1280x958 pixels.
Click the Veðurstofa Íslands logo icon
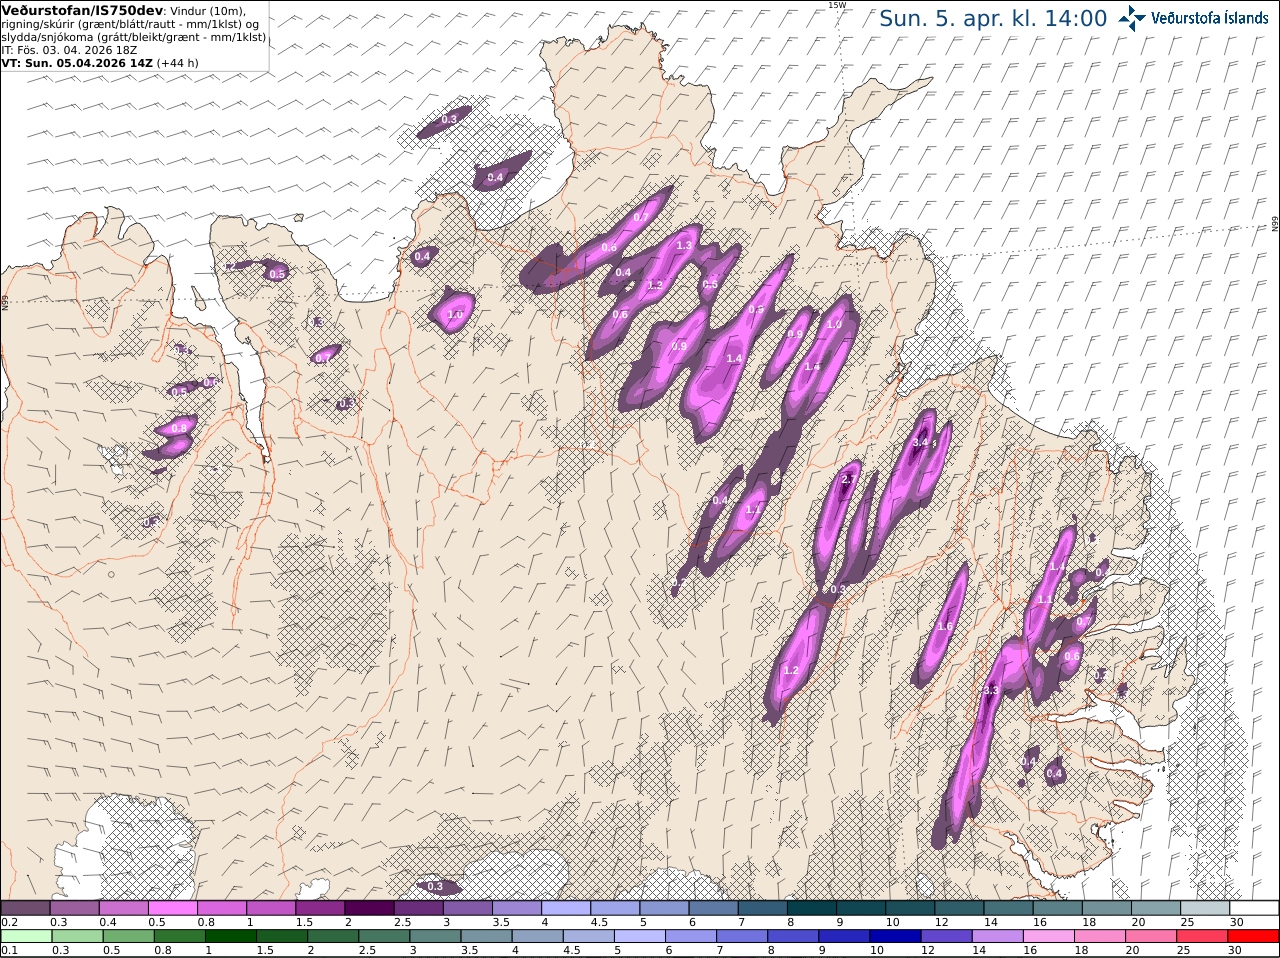(1132, 18)
